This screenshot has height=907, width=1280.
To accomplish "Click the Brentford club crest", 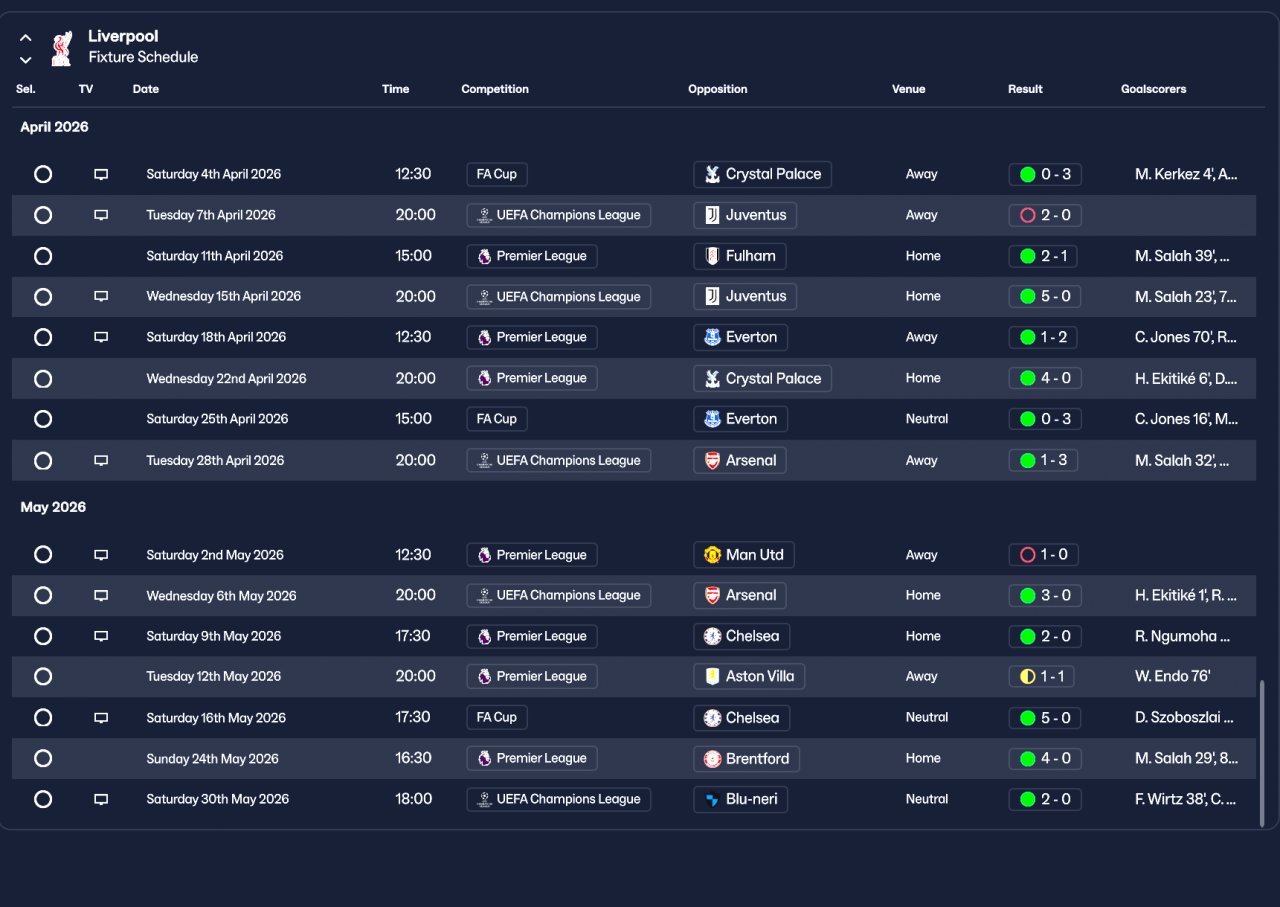I will point(712,758).
